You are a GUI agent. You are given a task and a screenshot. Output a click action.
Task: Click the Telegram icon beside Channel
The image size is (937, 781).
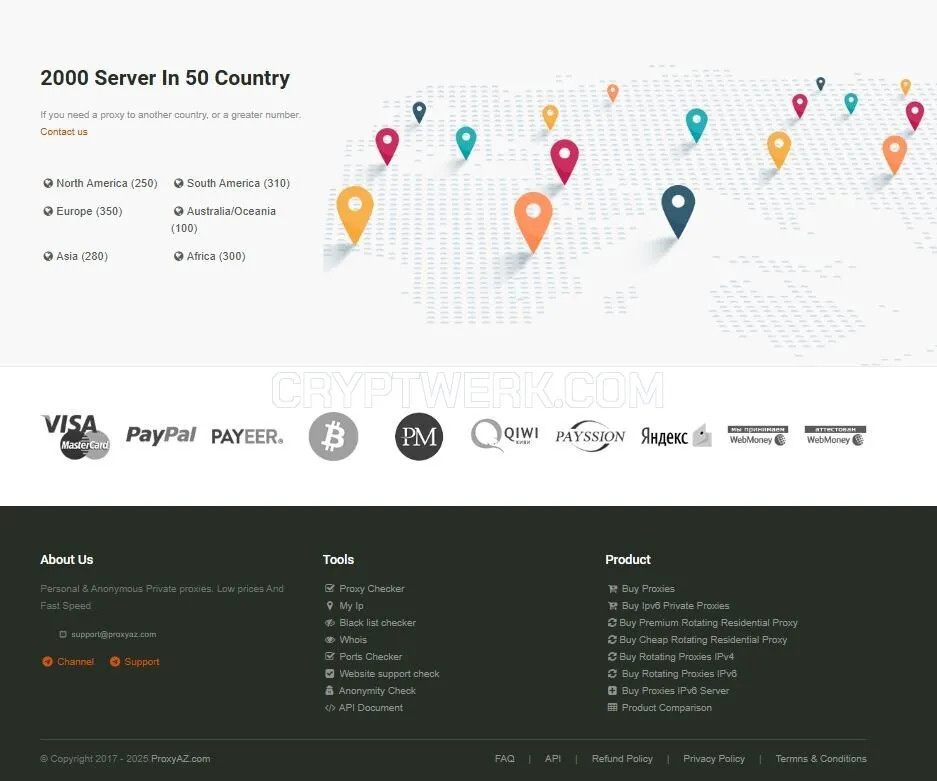pos(47,661)
